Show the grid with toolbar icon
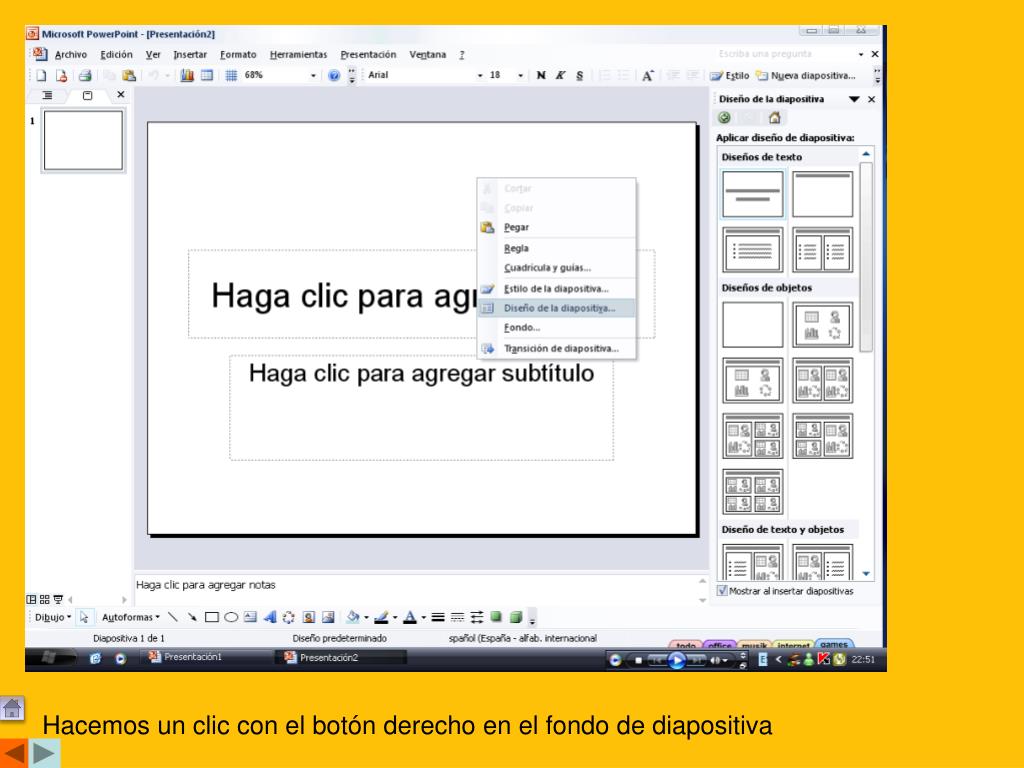 coord(231,76)
